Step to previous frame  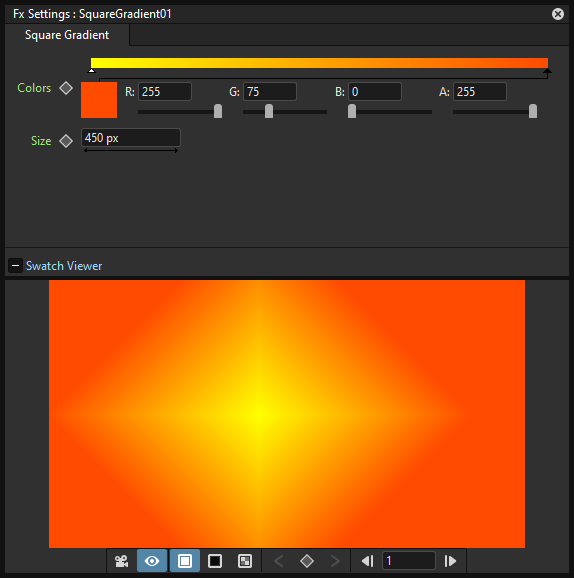367,561
